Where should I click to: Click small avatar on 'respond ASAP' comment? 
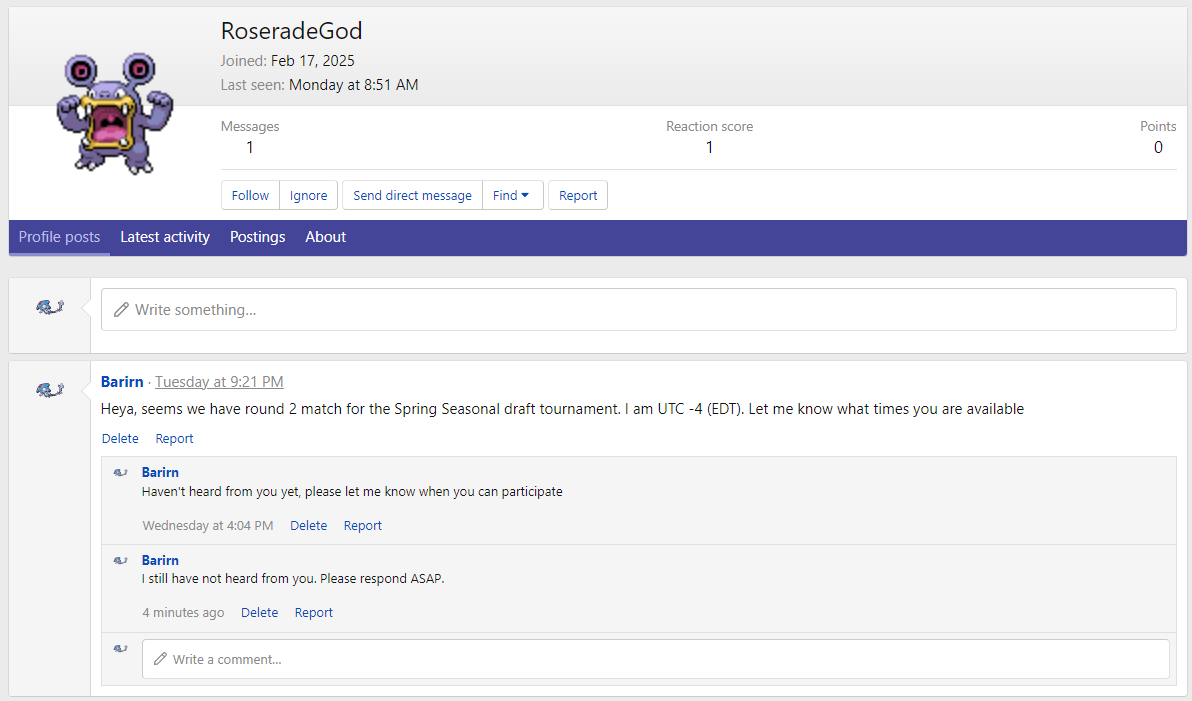120,560
